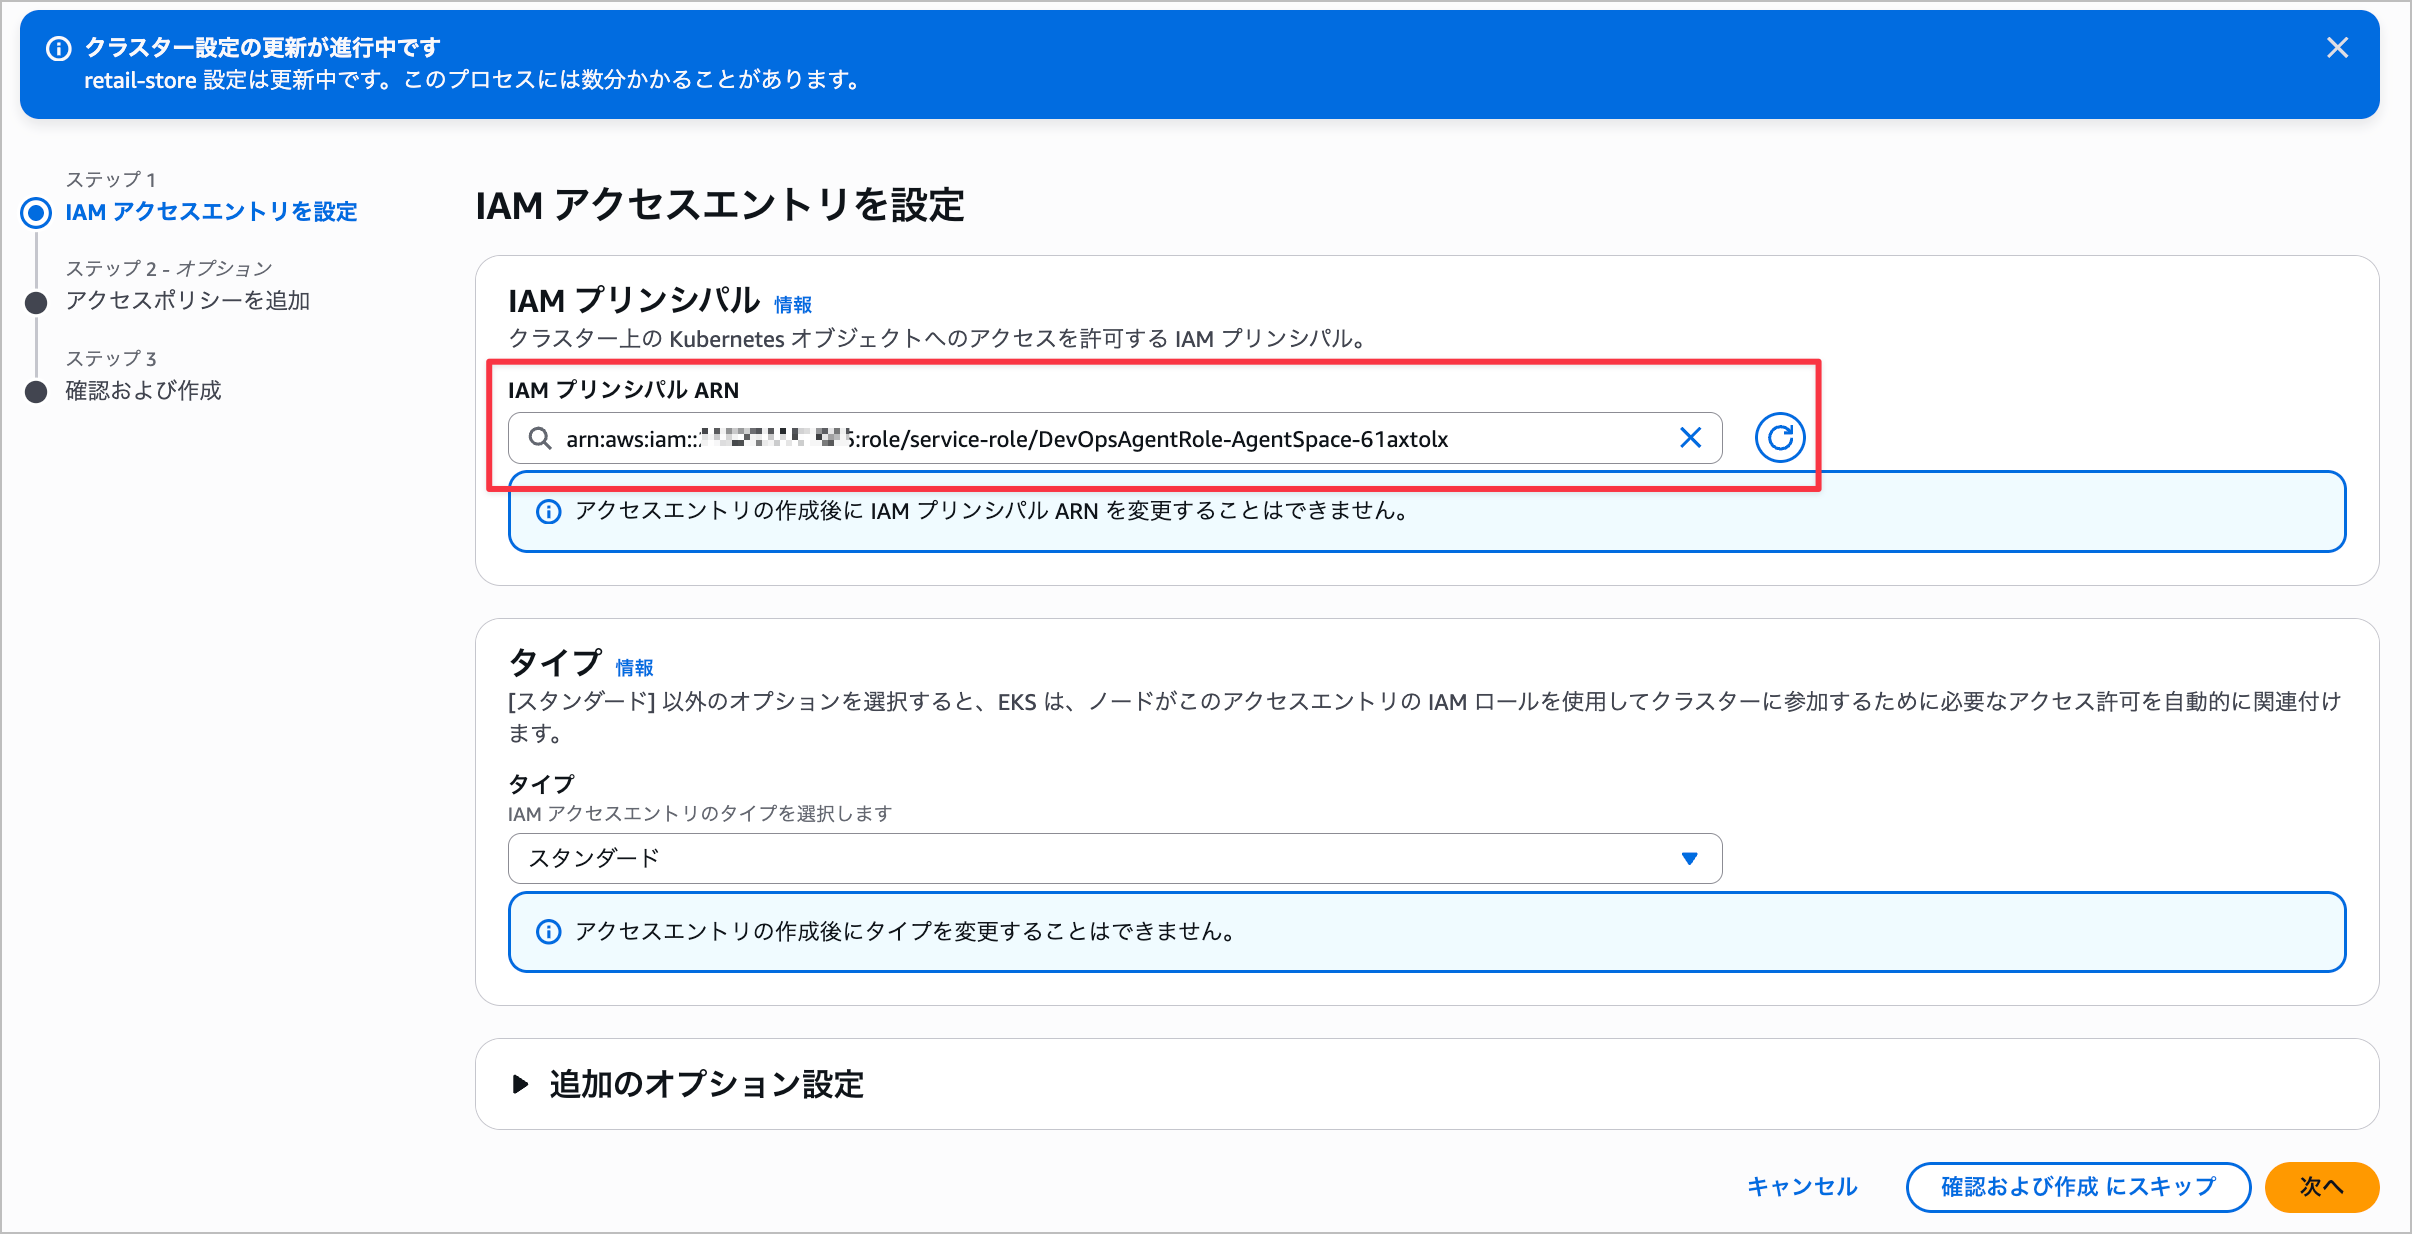Viewport: 2412px width, 1234px height.
Task: Go to step 2 access policy bullet
Action: coord(36,302)
